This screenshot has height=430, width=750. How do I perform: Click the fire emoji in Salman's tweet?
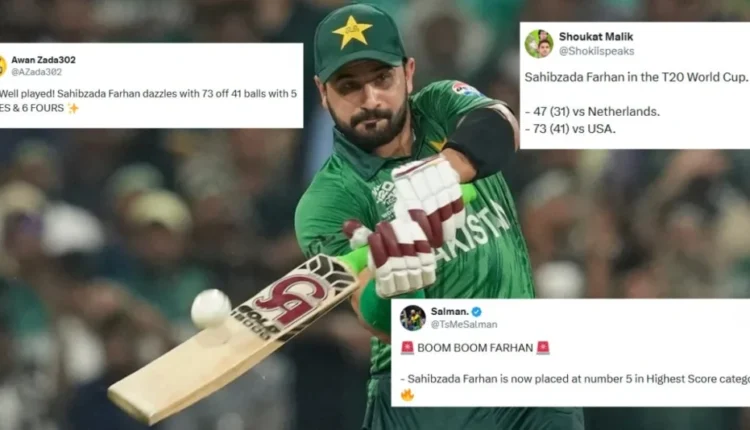point(407,395)
